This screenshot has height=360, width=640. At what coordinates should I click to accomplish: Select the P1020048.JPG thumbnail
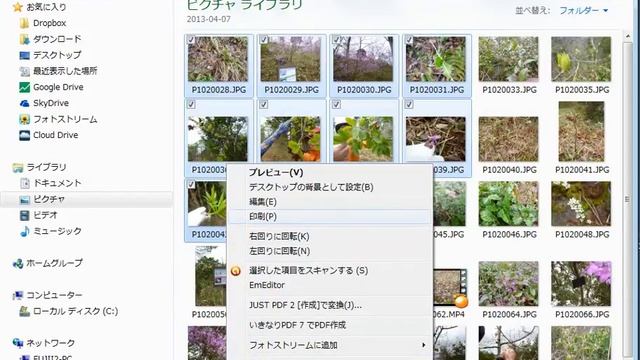[x=581, y=204]
